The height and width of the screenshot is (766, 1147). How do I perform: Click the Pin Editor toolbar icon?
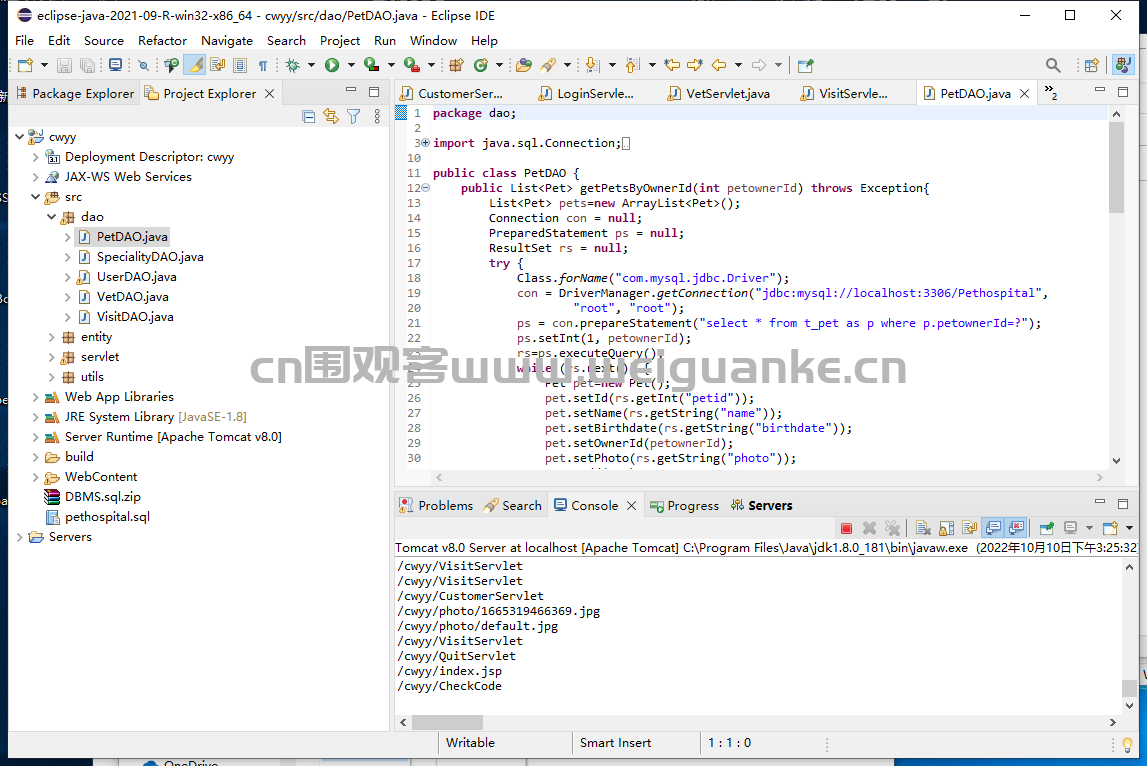point(805,65)
